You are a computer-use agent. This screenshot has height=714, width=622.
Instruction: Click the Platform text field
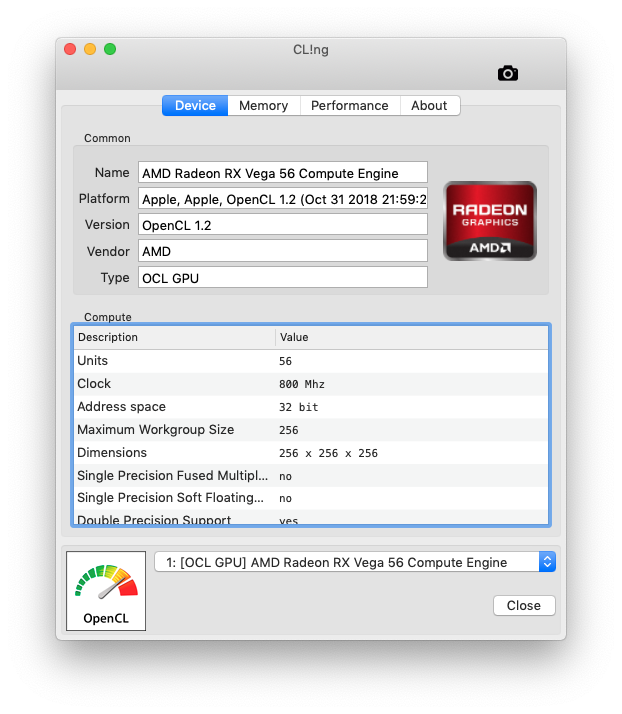(283, 199)
